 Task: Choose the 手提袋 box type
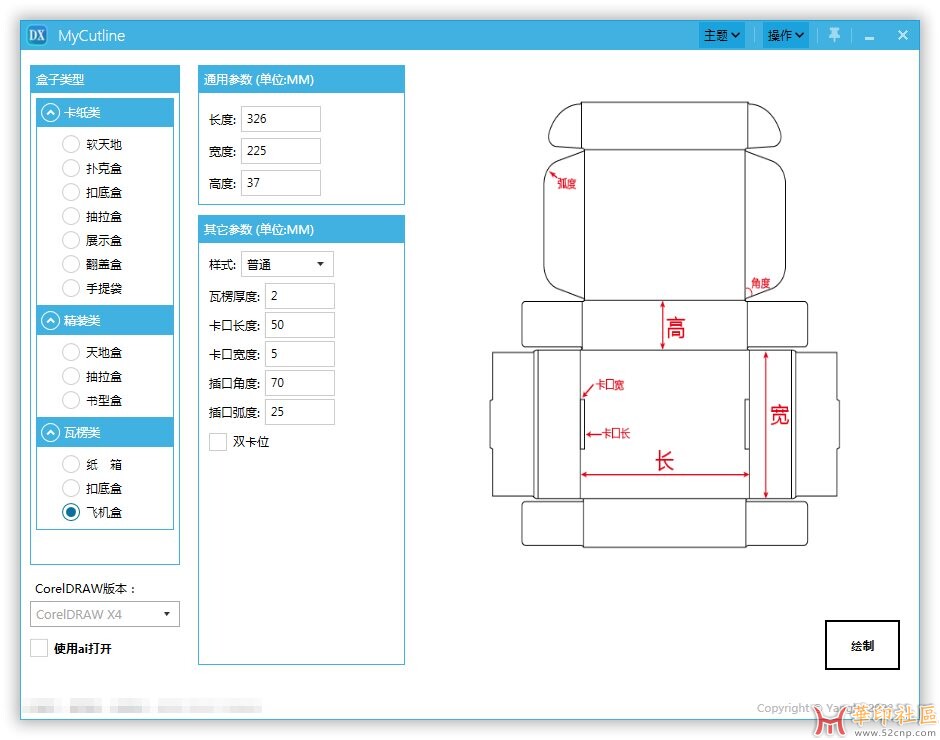click(71, 289)
